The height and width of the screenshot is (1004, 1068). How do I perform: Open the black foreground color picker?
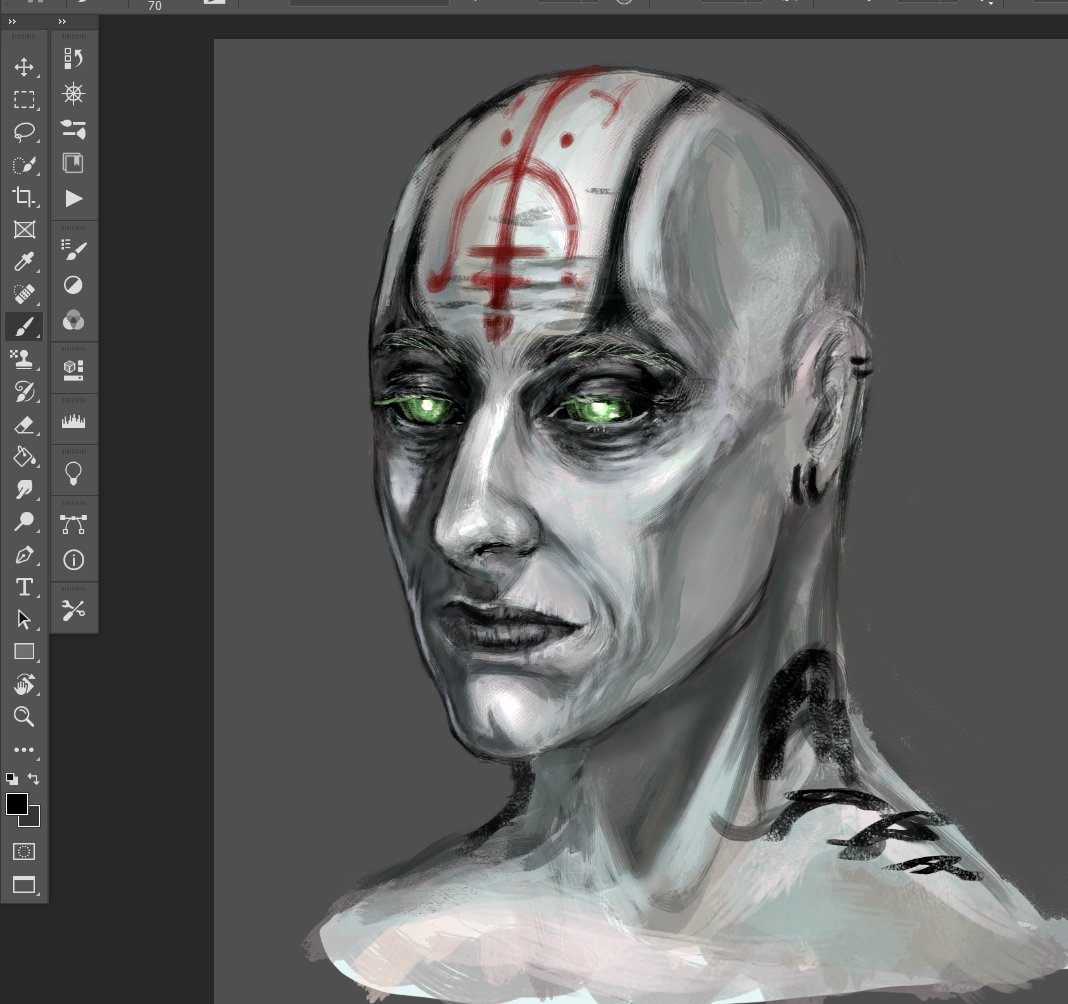coord(16,804)
